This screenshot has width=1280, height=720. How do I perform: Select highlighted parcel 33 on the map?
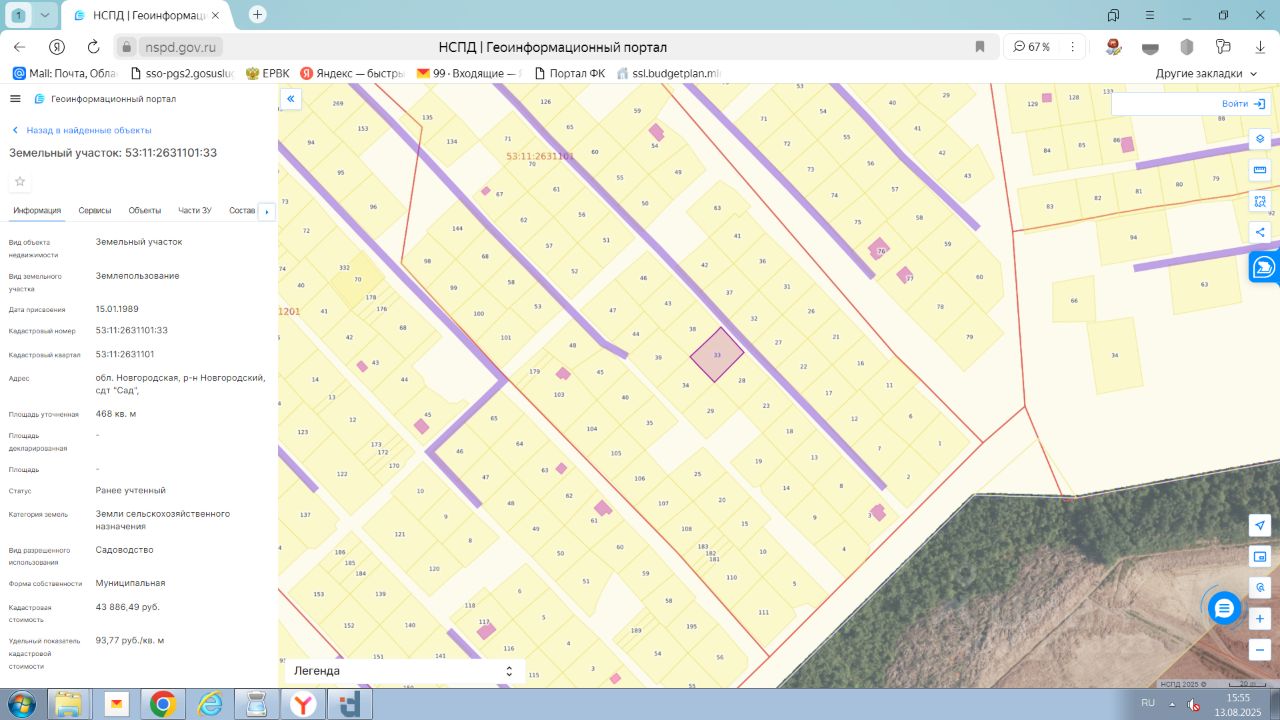[x=717, y=354]
